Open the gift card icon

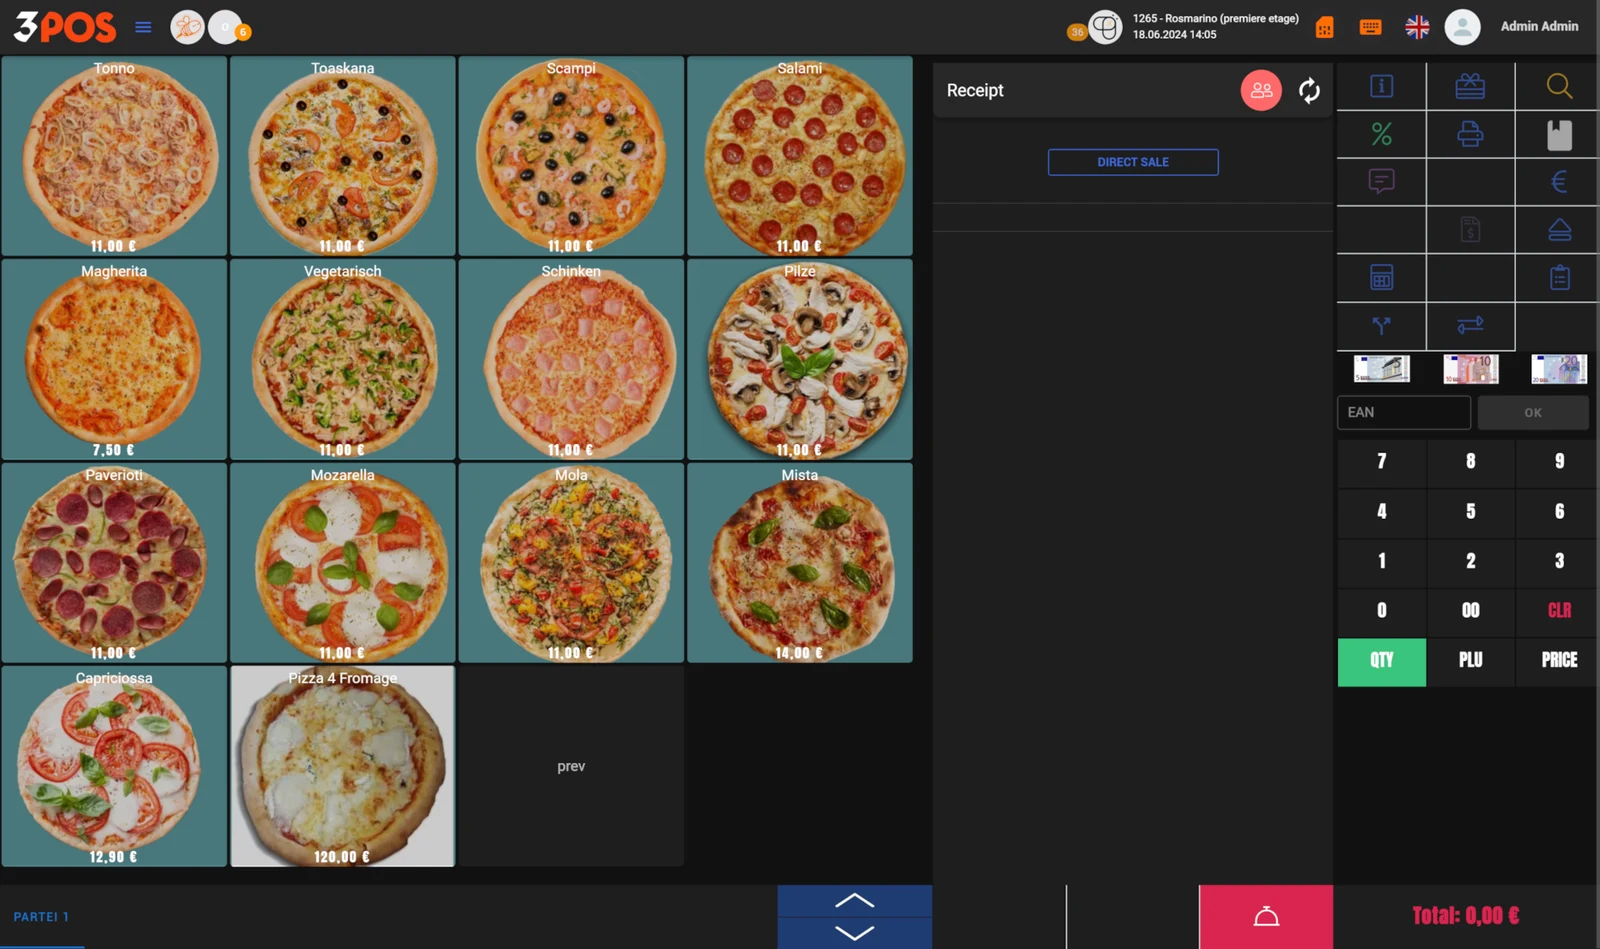point(1470,86)
